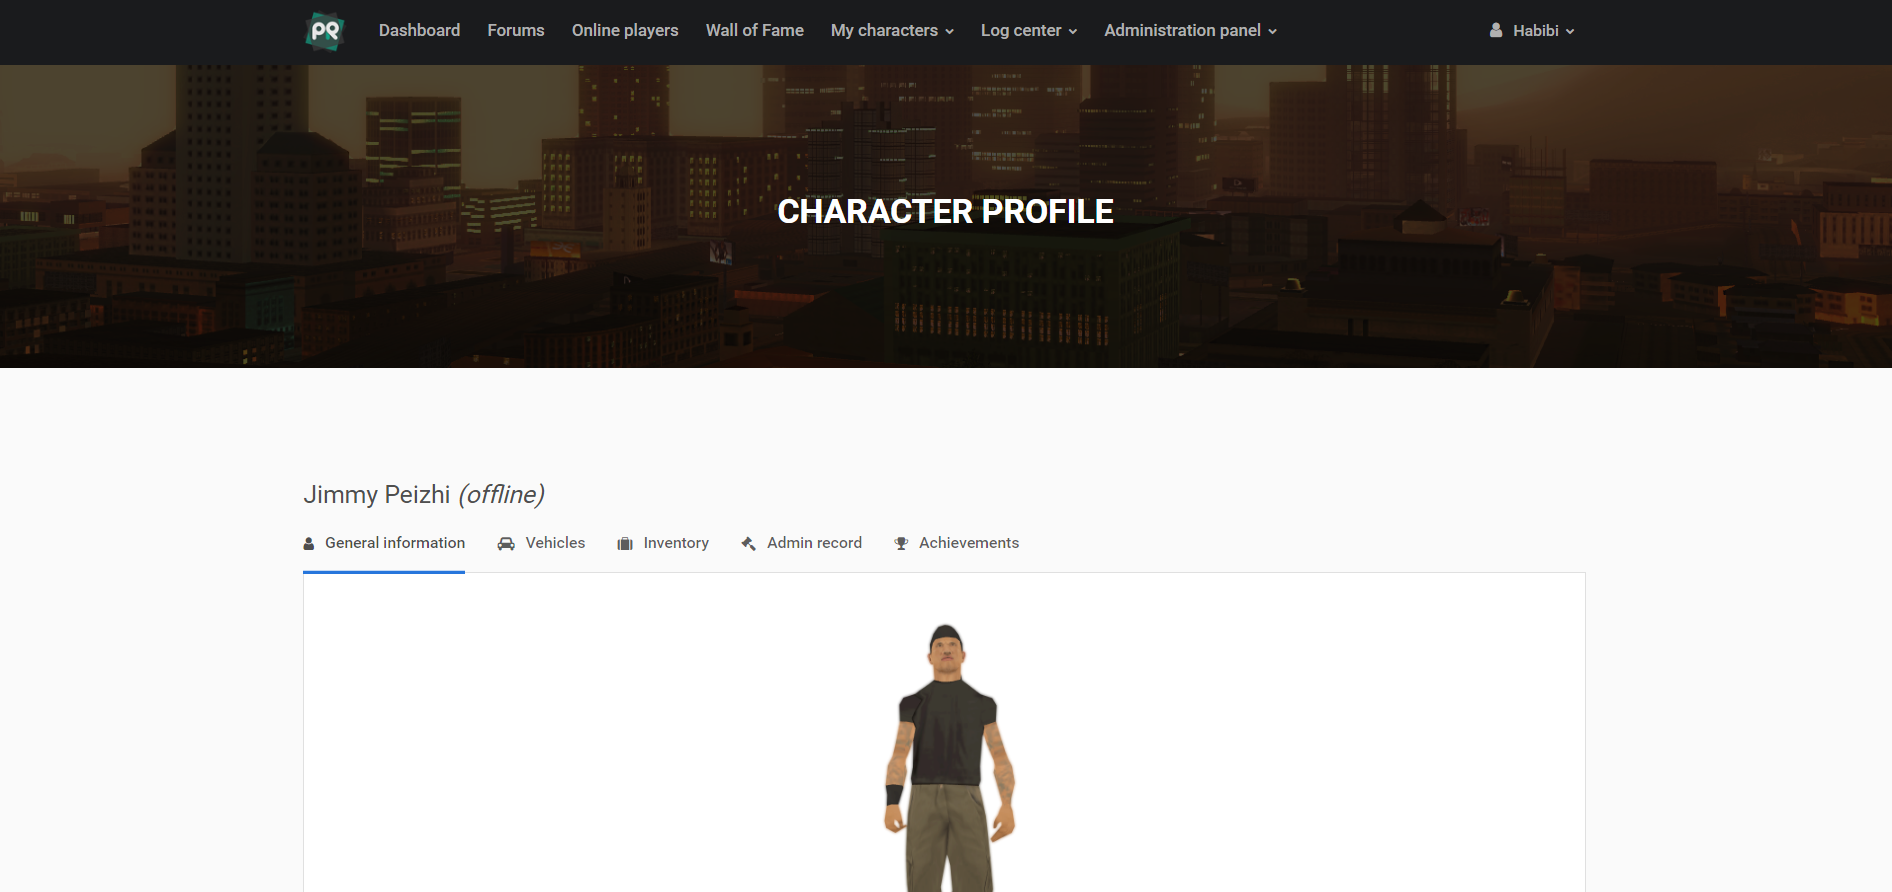The width and height of the screenshot is (1892, 892).
Task: Select the Admin record tab
Action: coord(801,543)
